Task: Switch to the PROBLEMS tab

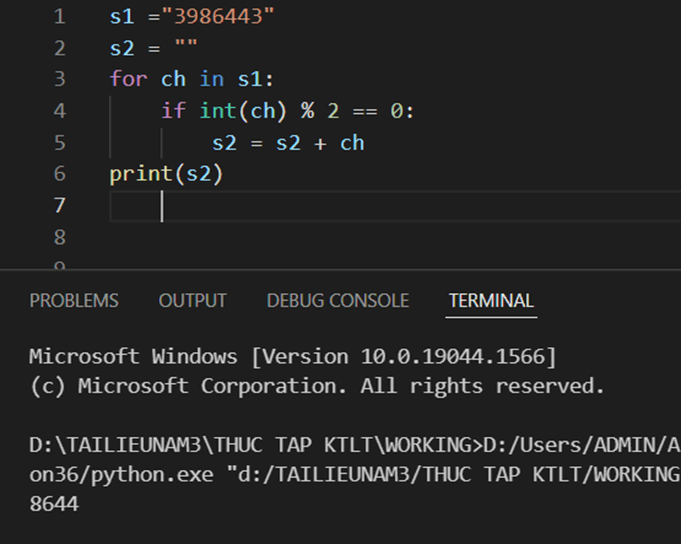Action: 74,301
